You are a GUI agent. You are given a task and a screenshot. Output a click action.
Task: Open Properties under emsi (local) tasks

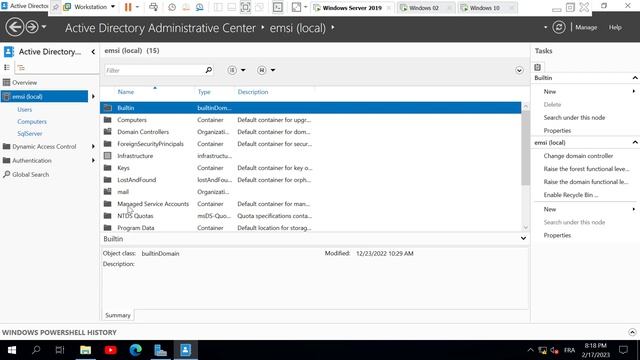click(557, 235)
